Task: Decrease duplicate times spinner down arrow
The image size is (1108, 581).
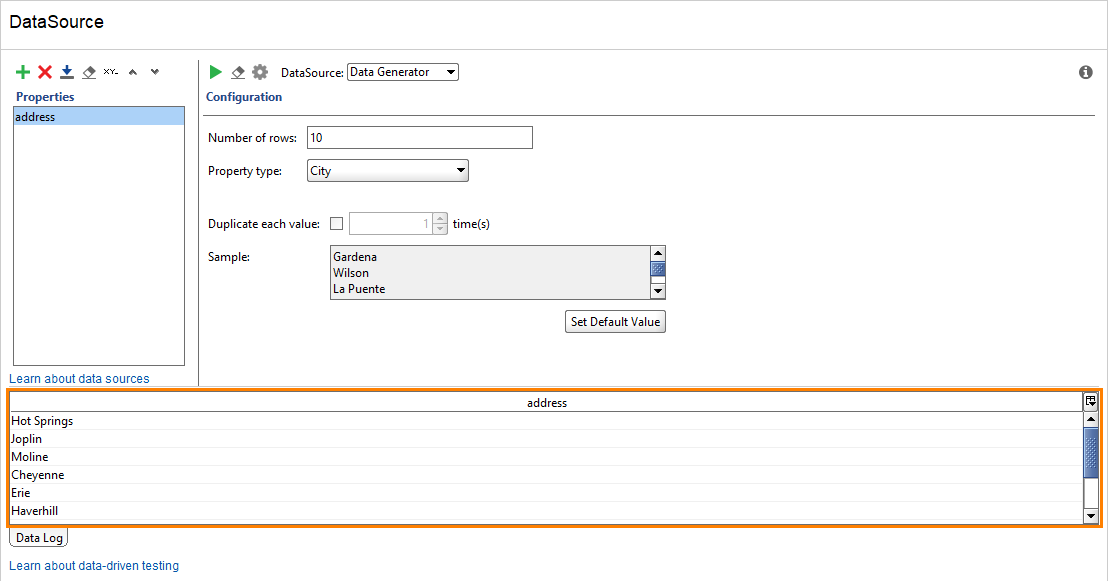Action: [x=440, y=229]
